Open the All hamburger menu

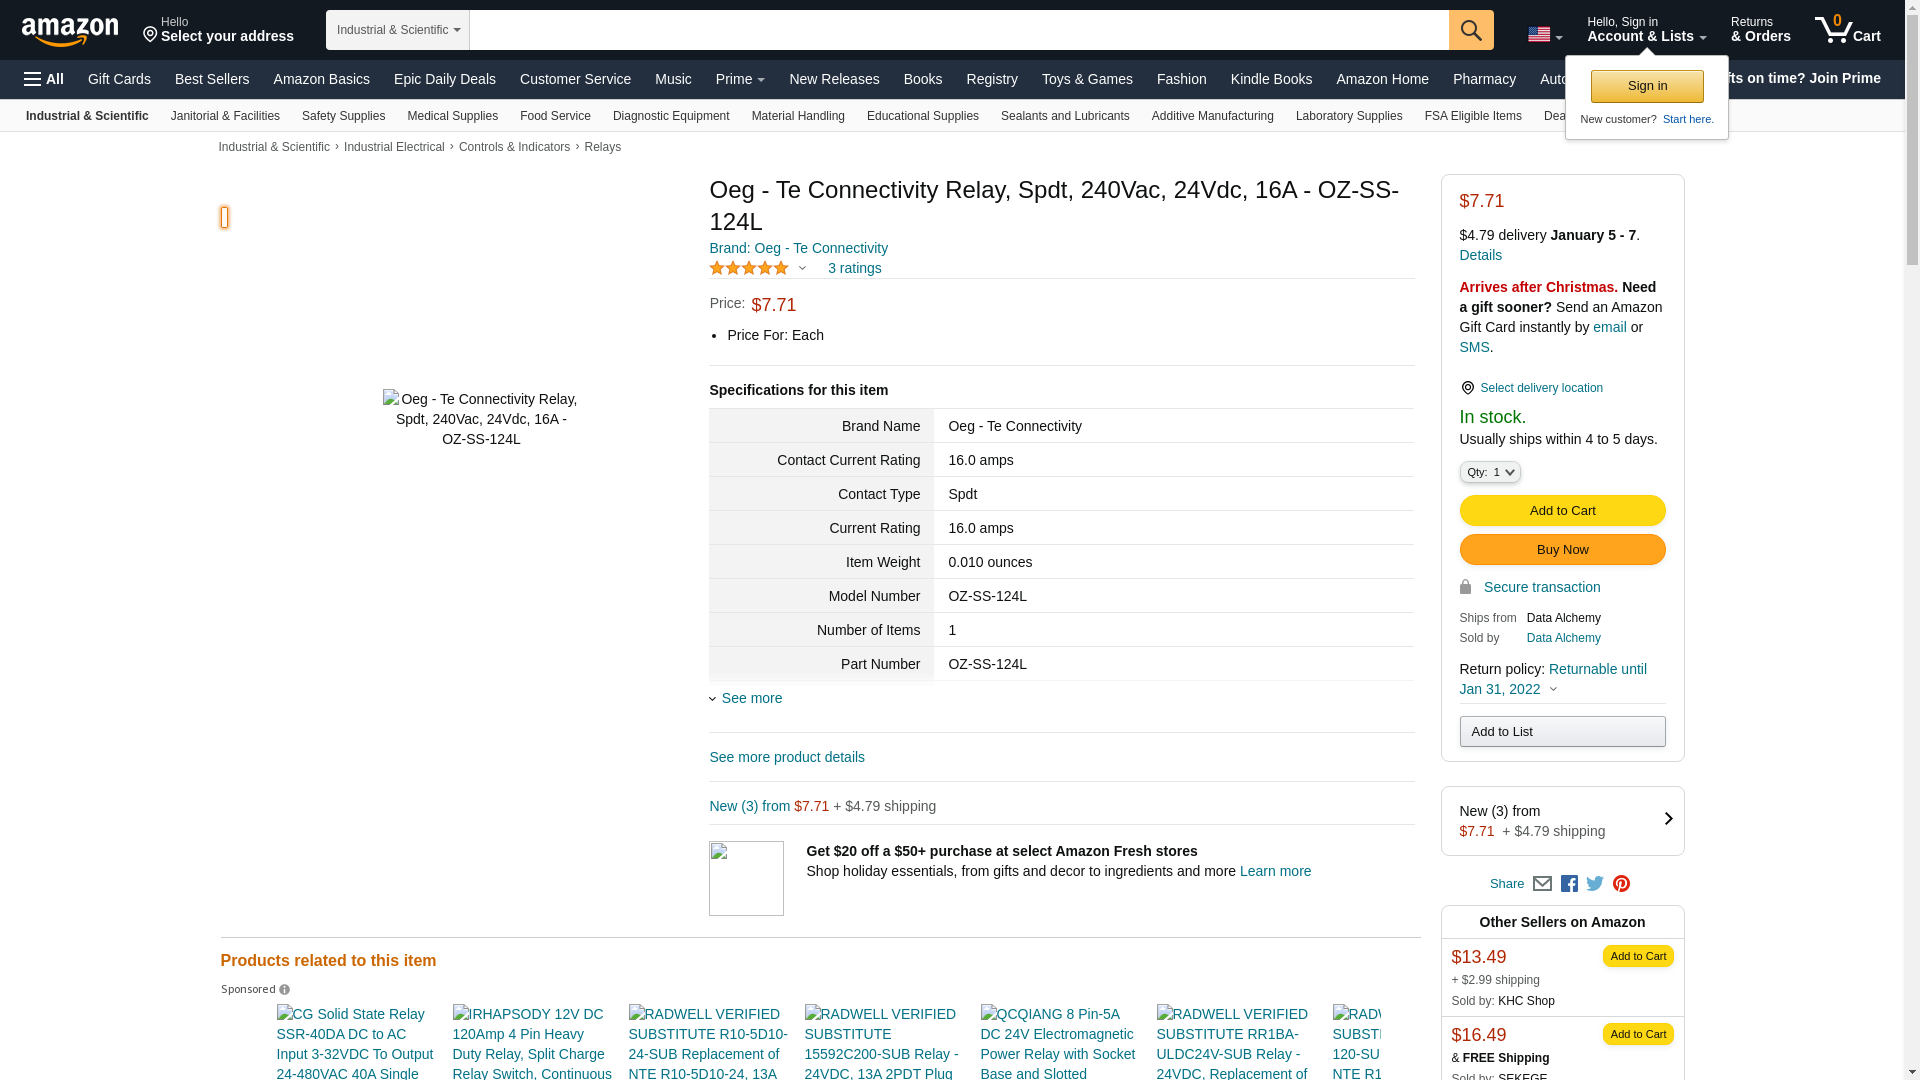point(44,79)
